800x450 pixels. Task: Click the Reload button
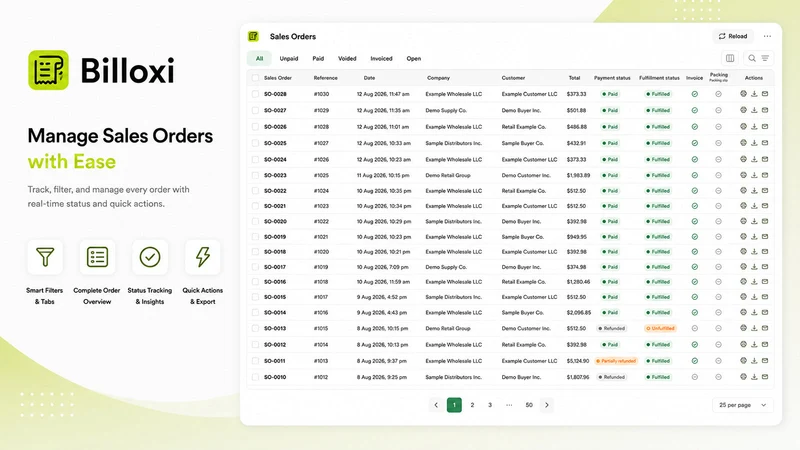tap(733, 36)
